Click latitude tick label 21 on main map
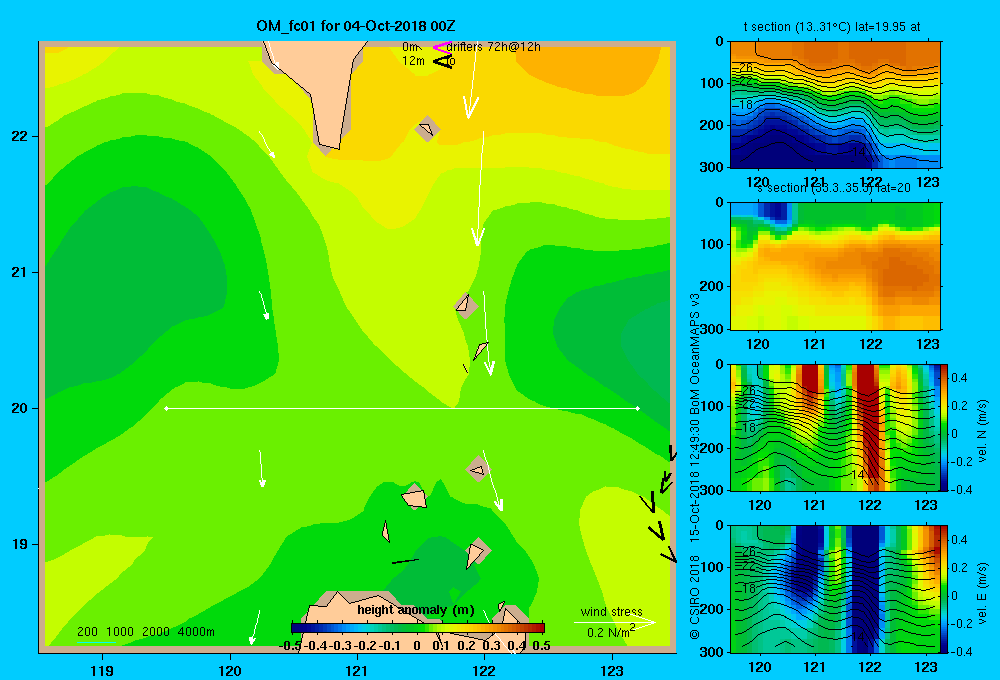The image size is (1000, 680). point(20,272)
